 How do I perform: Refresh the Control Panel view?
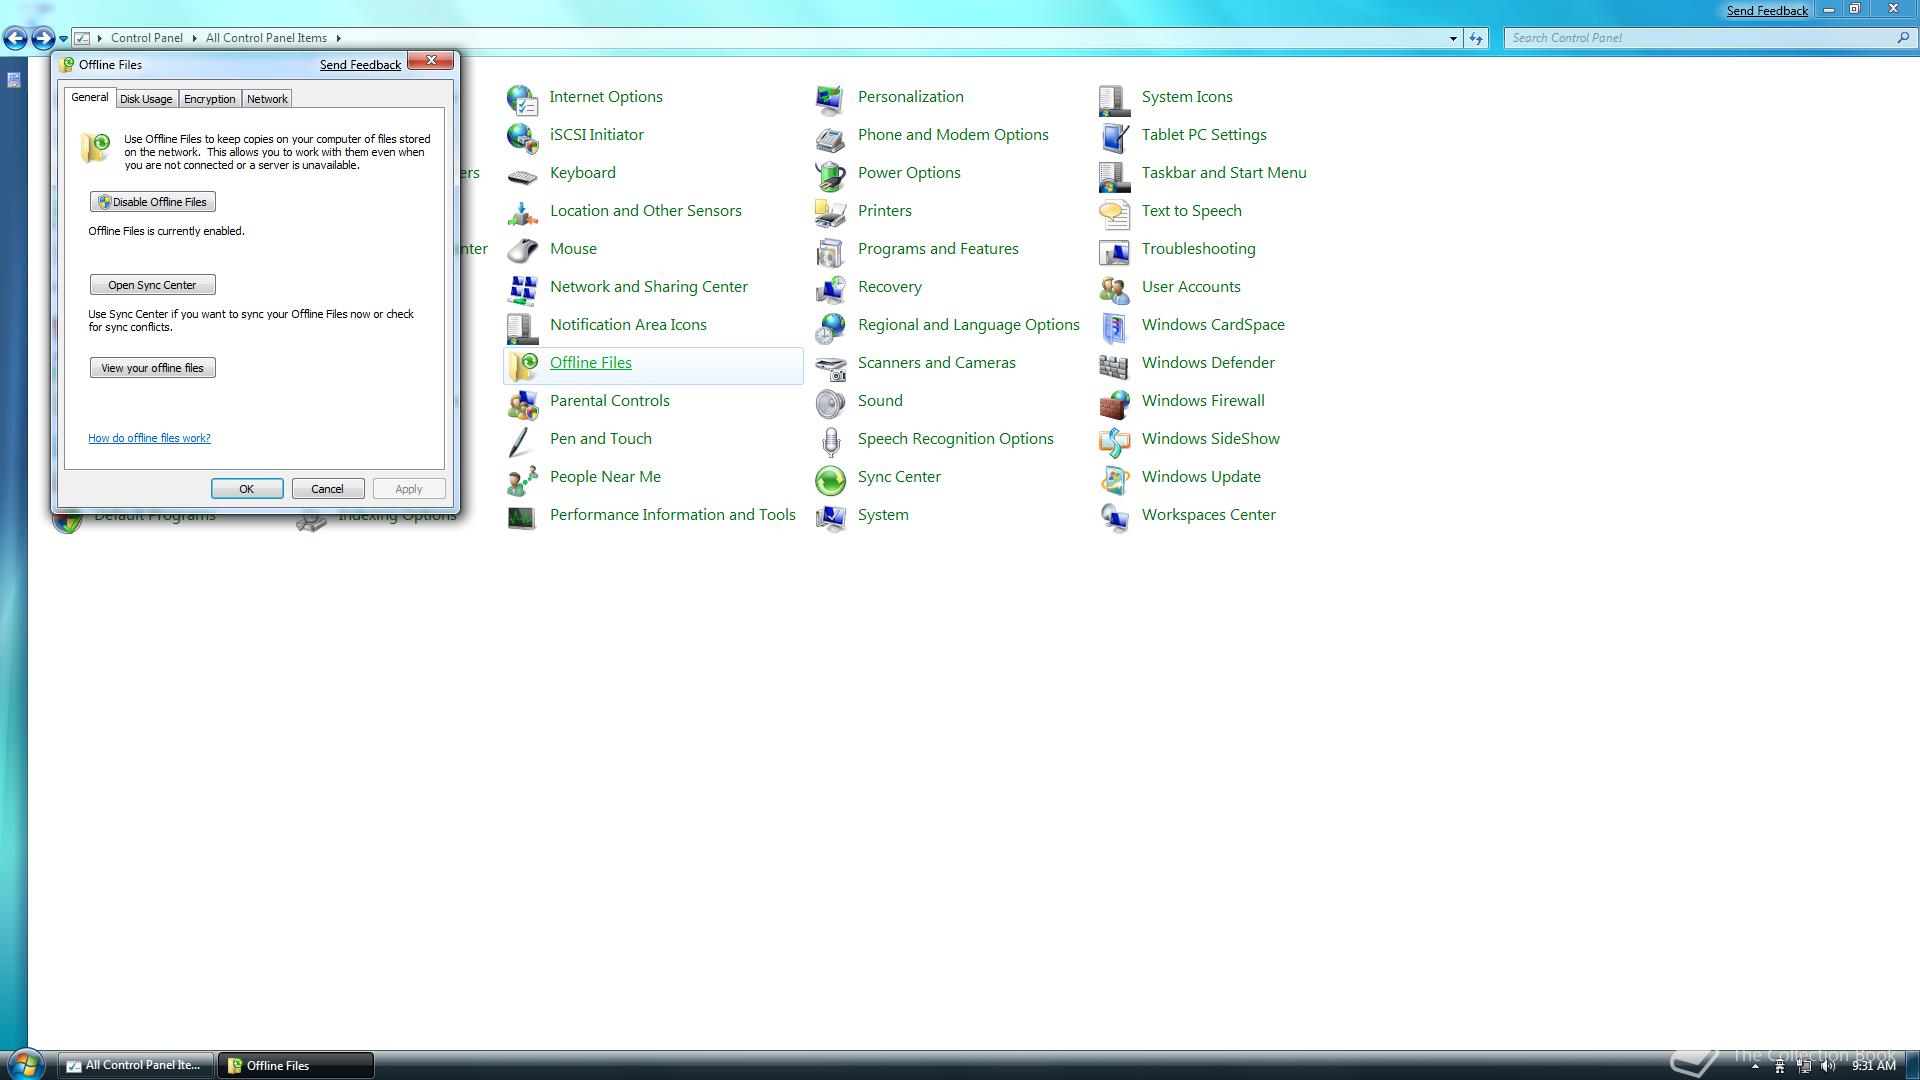click(1476, 38)
